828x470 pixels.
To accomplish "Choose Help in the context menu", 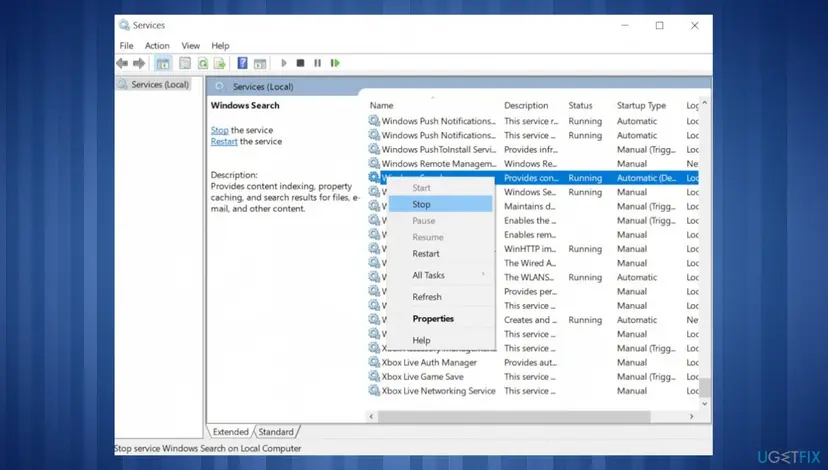I will pyautogui.click(x=440, y=340).
